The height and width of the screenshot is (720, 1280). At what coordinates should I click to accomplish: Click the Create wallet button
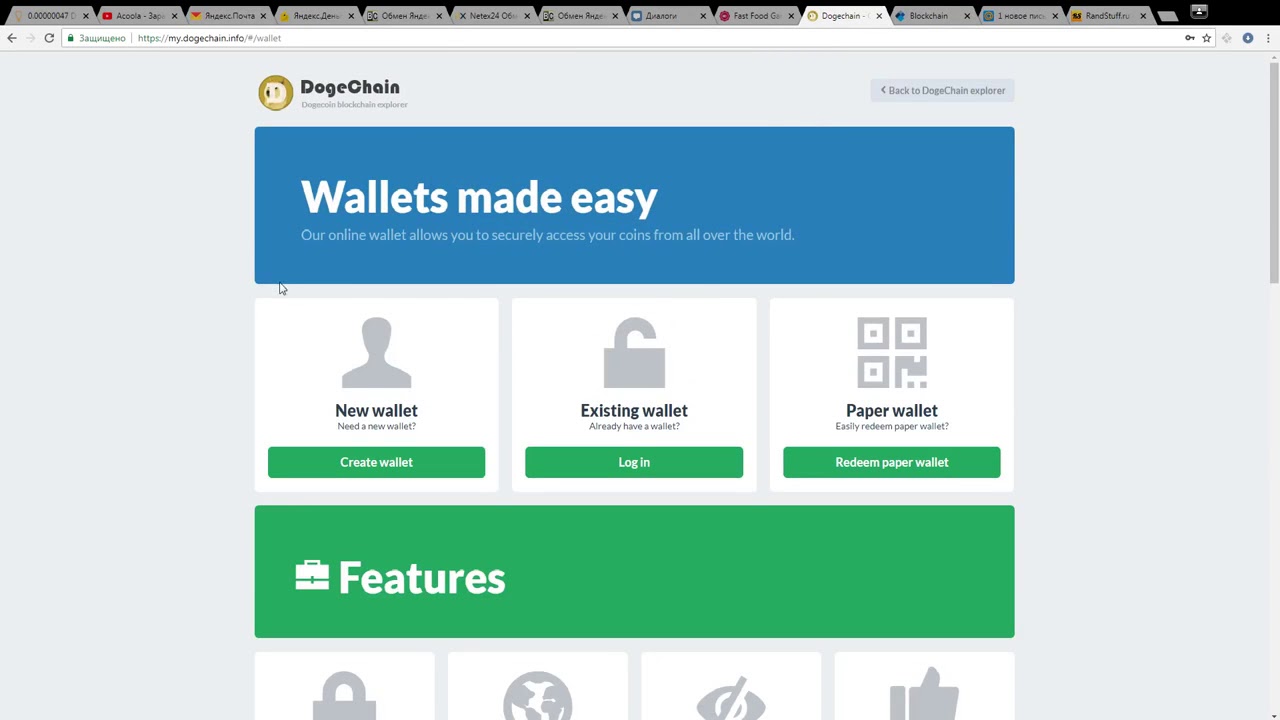click(376, 462)
